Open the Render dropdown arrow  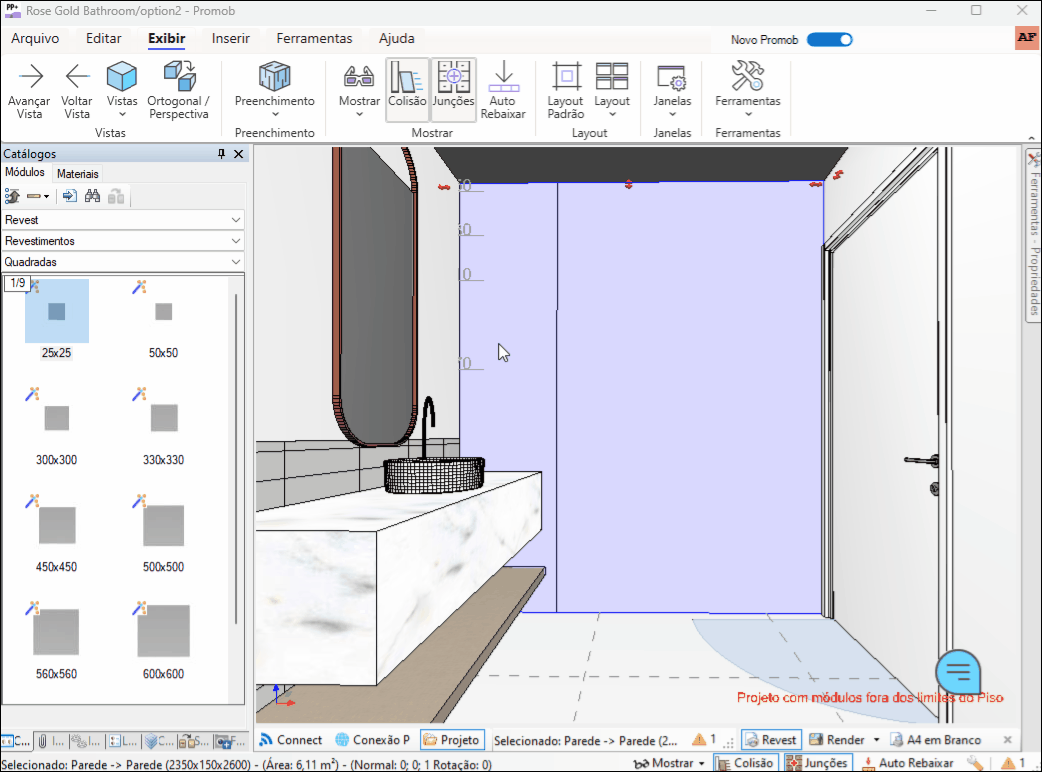point(877,739)
